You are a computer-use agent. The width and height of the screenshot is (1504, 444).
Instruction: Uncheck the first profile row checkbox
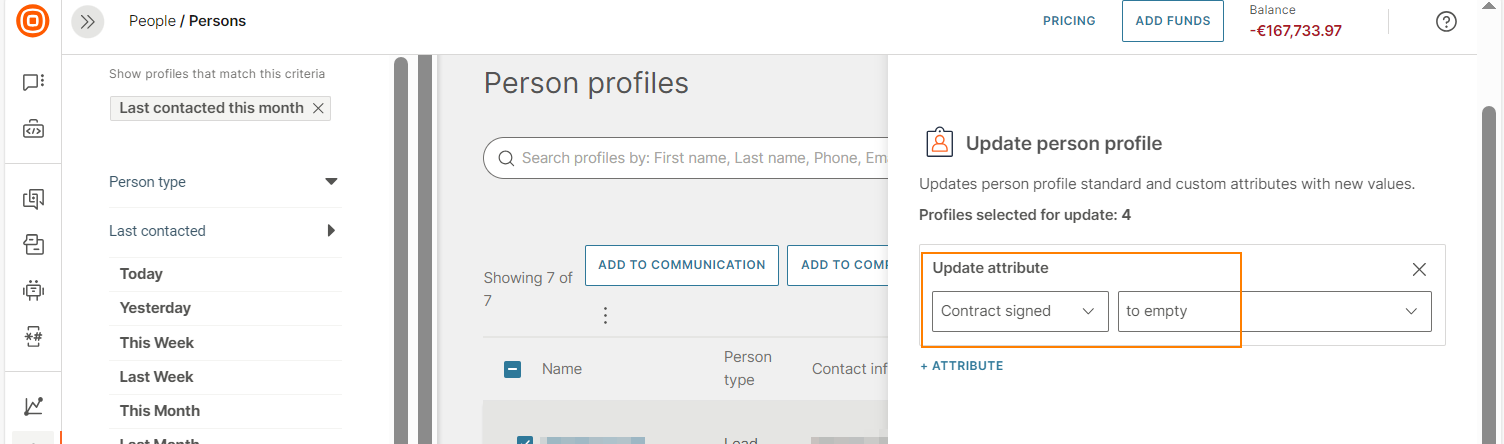tap(524, 440)
